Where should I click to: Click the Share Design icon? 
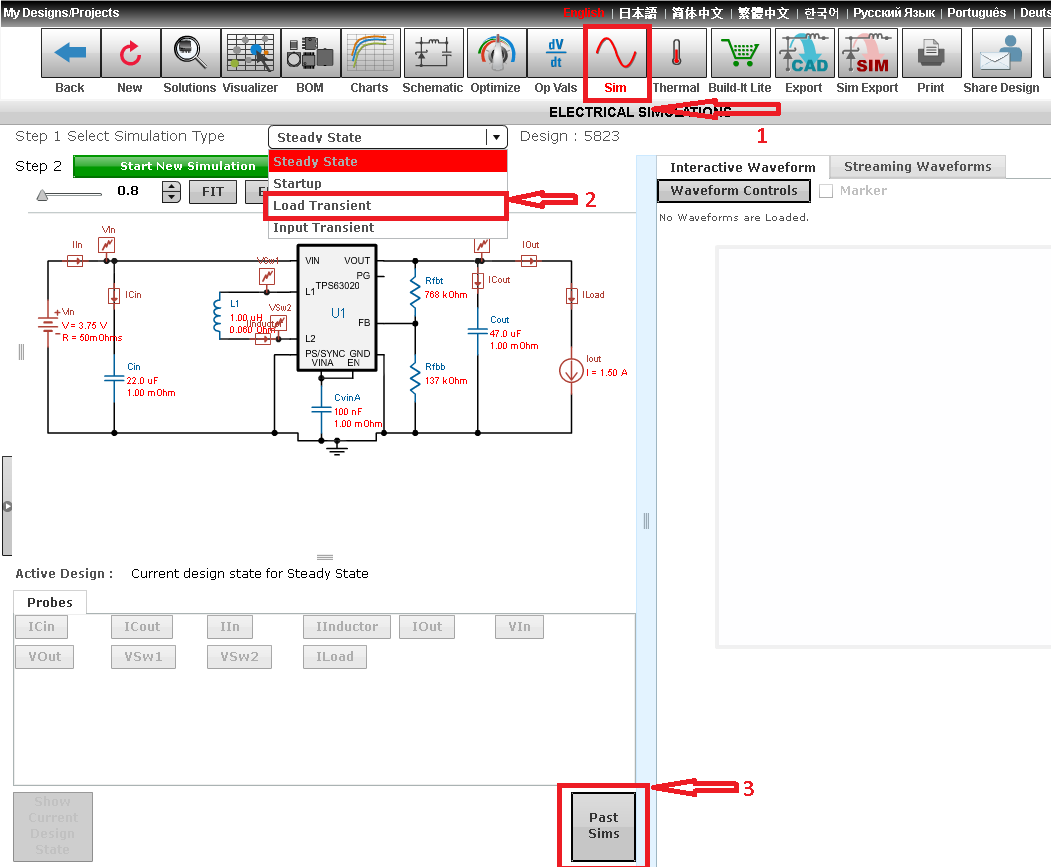[1002, 53]
